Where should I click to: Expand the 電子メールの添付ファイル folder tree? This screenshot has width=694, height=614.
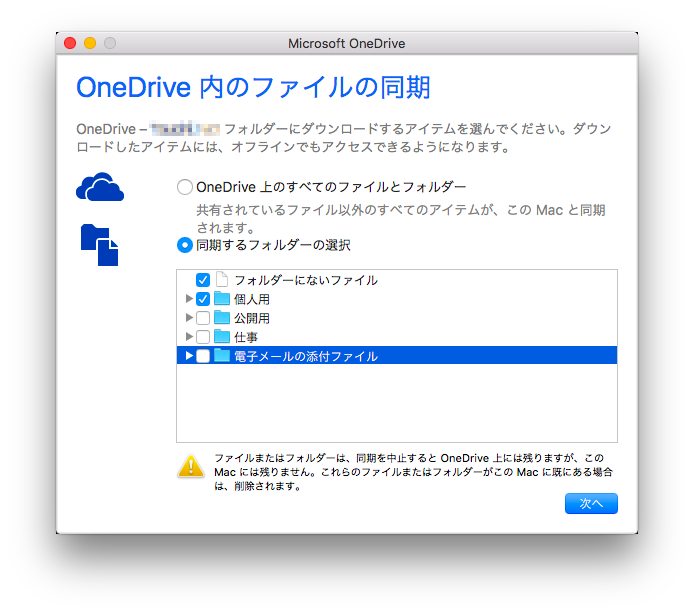click(x=189, y=355)
